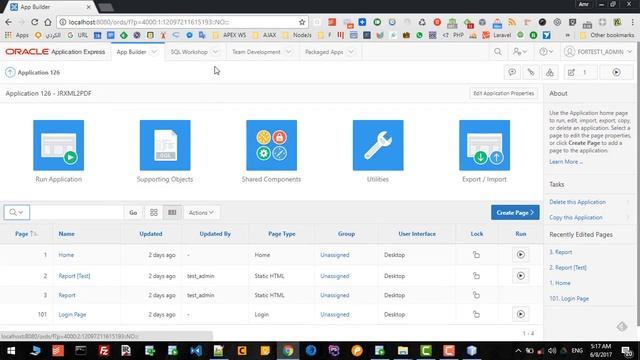Click Delete this Application task
Image resolution: width=640 pixels, height=360 pixels.
point(577,202)
